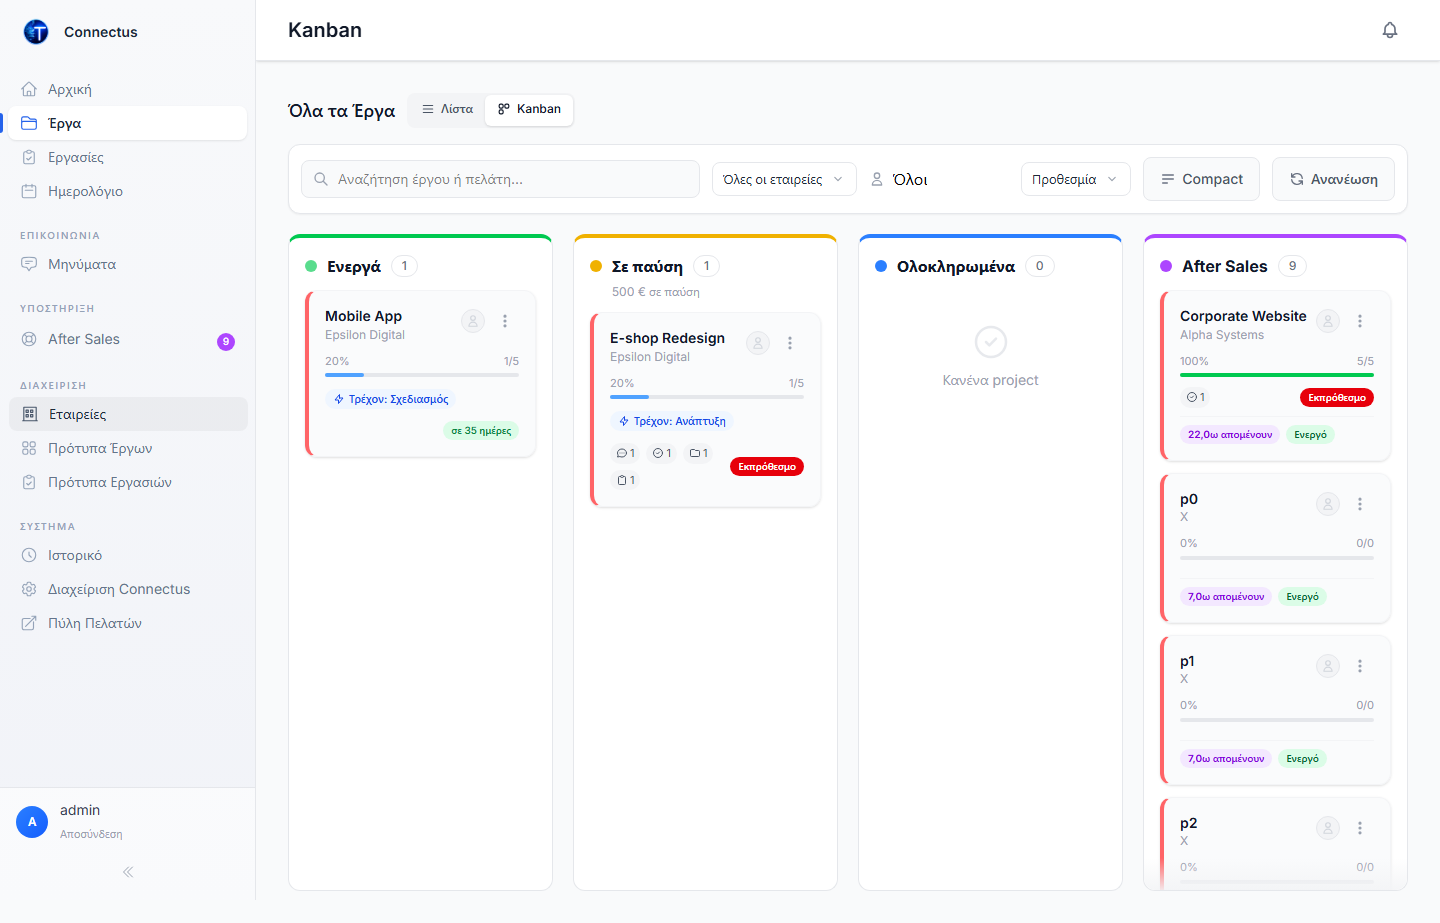Open Mobile App card options menu
The image size is (1440, 923).
(x=505, y=321)
